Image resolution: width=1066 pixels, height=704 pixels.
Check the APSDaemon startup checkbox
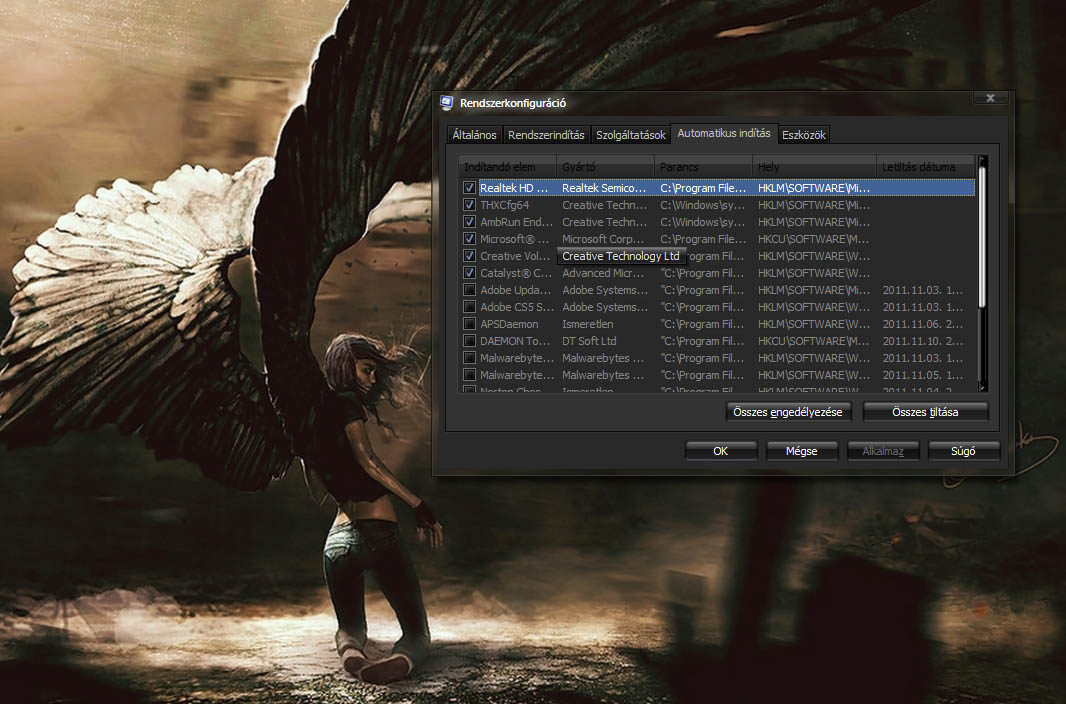click(469, 324)
